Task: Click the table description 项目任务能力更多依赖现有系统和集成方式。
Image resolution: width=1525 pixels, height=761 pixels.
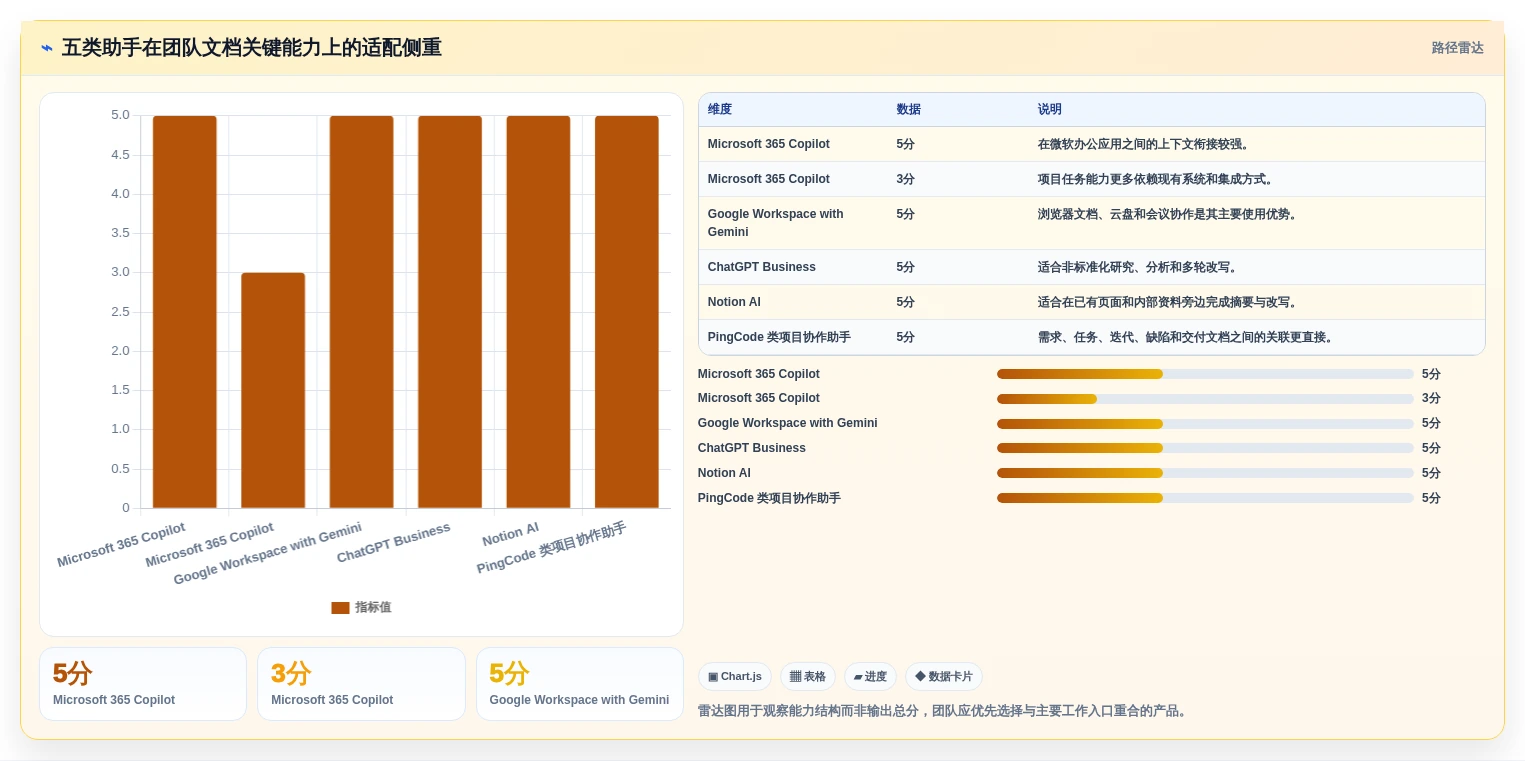Action: 1158,179
